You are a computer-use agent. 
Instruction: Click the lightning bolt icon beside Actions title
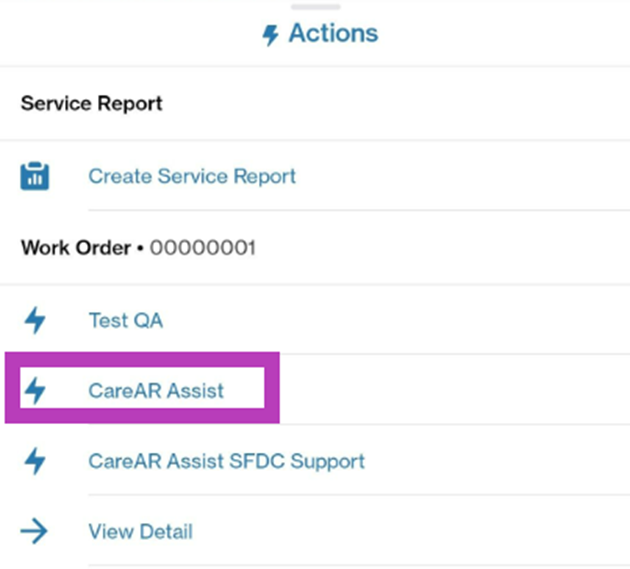point(270,35)
